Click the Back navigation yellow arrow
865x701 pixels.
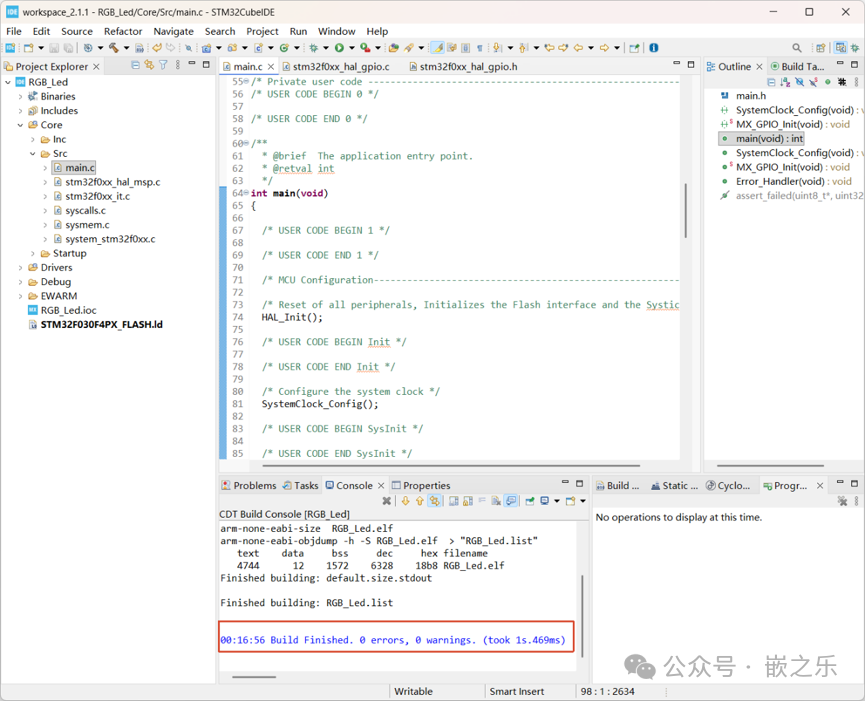(x=578, y=47)
